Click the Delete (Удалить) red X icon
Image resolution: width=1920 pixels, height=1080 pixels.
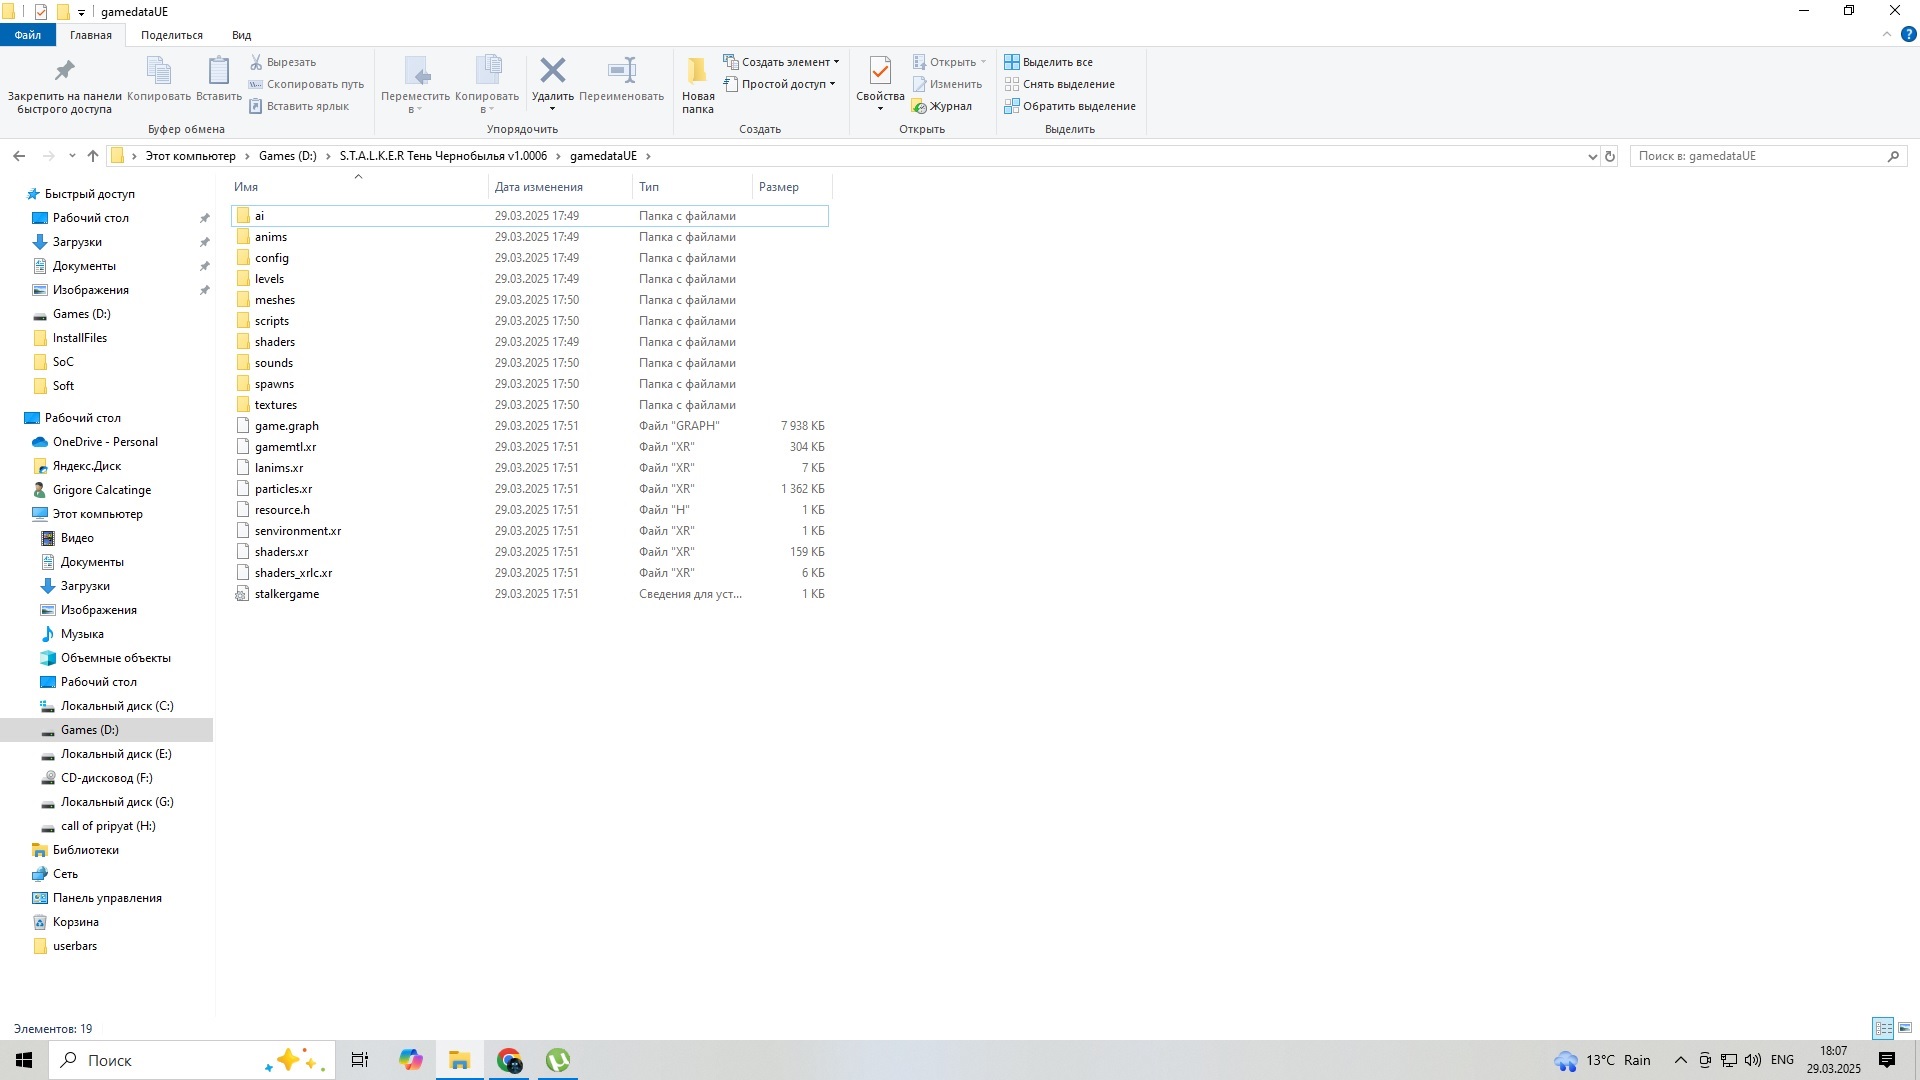click(552, 71)
